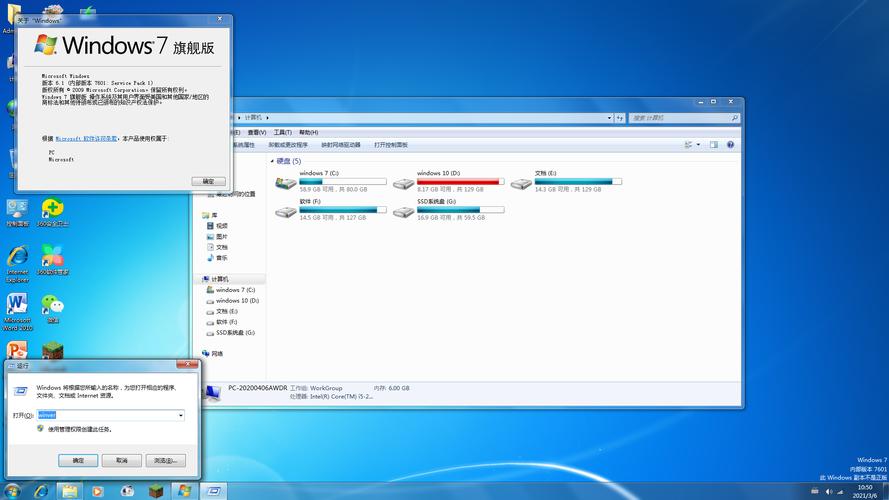Select 文档 (E:) in the navigation tree
The image size is (889, 500).
click(222, 311)
